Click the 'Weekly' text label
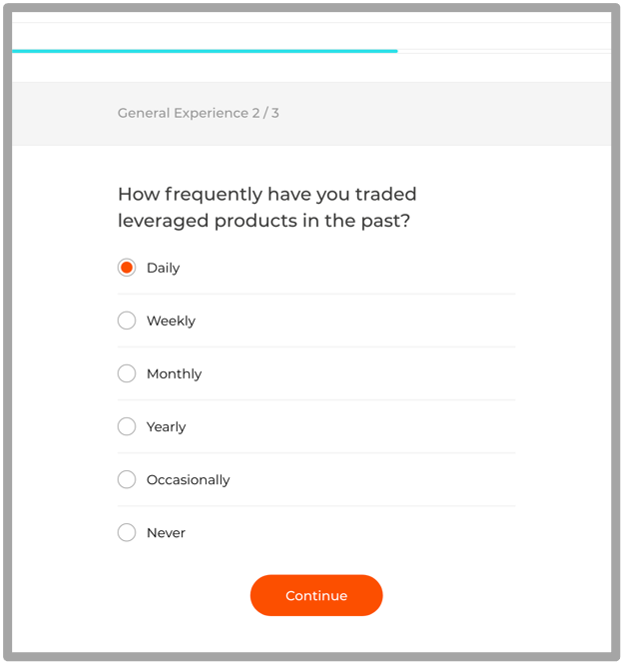 pos(171,321)
